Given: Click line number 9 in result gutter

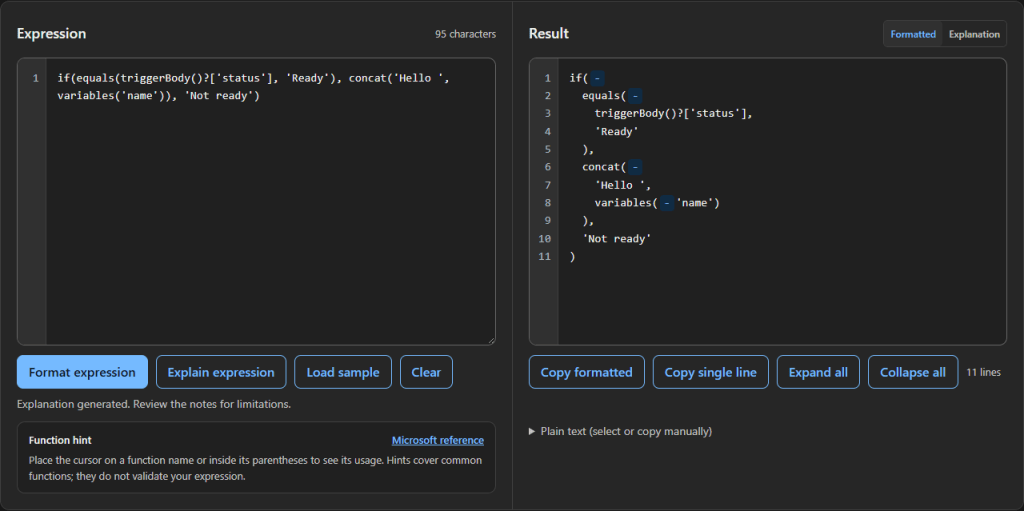Looking at the screenshot, I should (548, 221).
